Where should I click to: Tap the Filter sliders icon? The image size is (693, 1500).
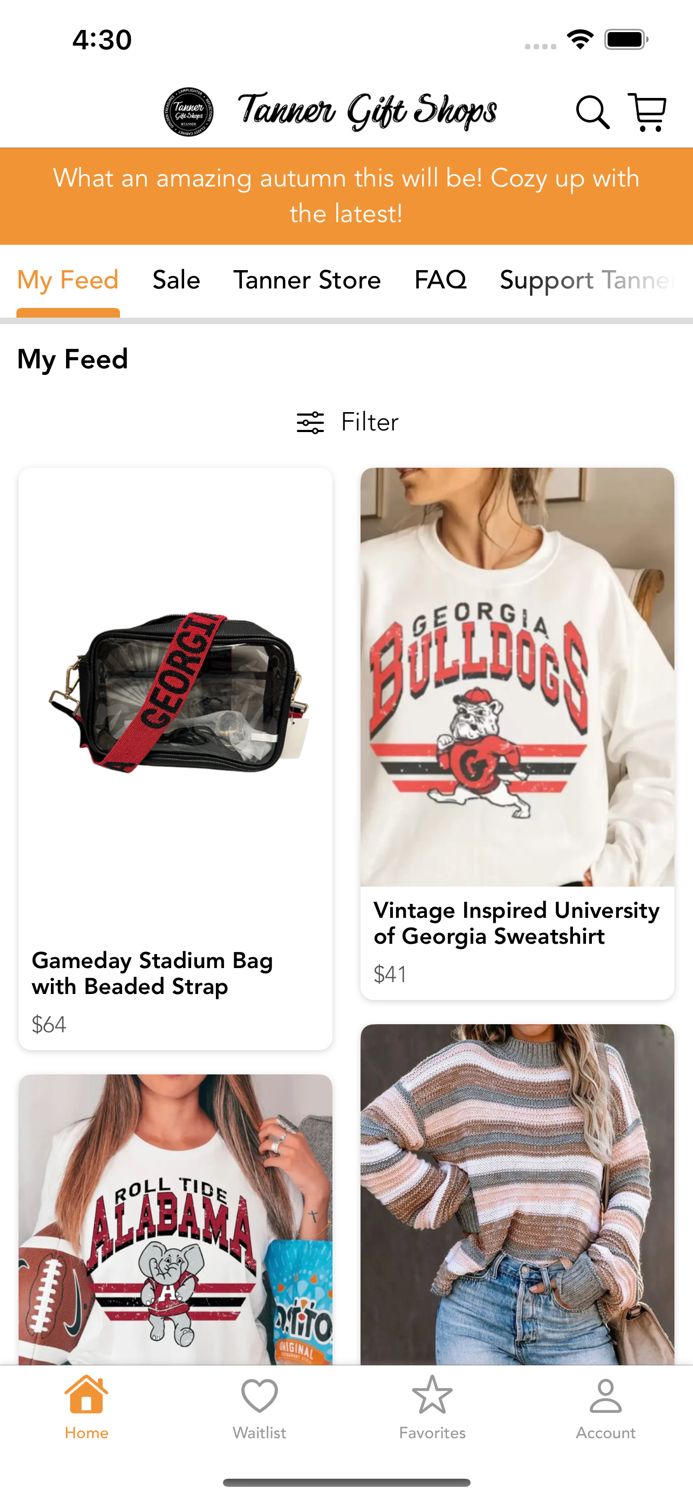pyautogui.click(x=310, y=422)
